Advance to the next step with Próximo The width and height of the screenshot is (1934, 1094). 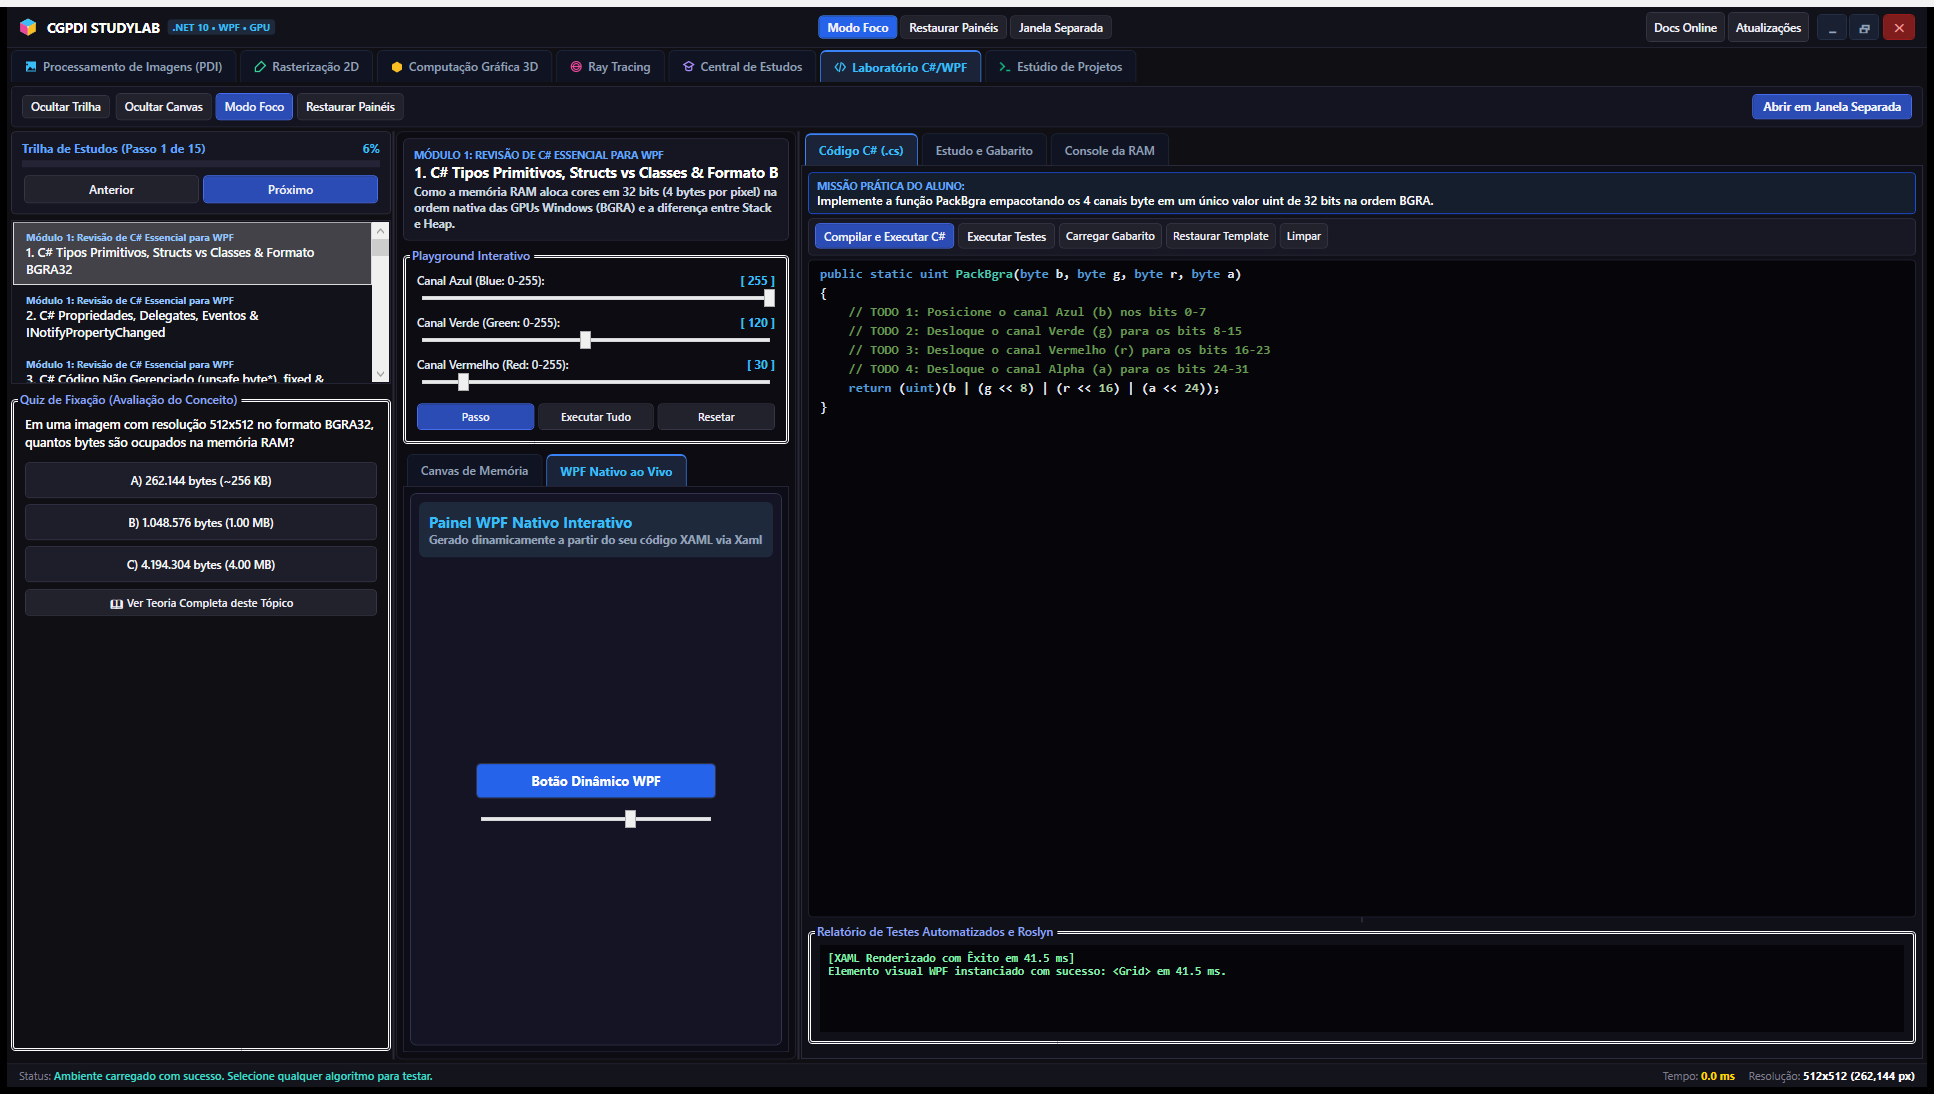[290, 189]
